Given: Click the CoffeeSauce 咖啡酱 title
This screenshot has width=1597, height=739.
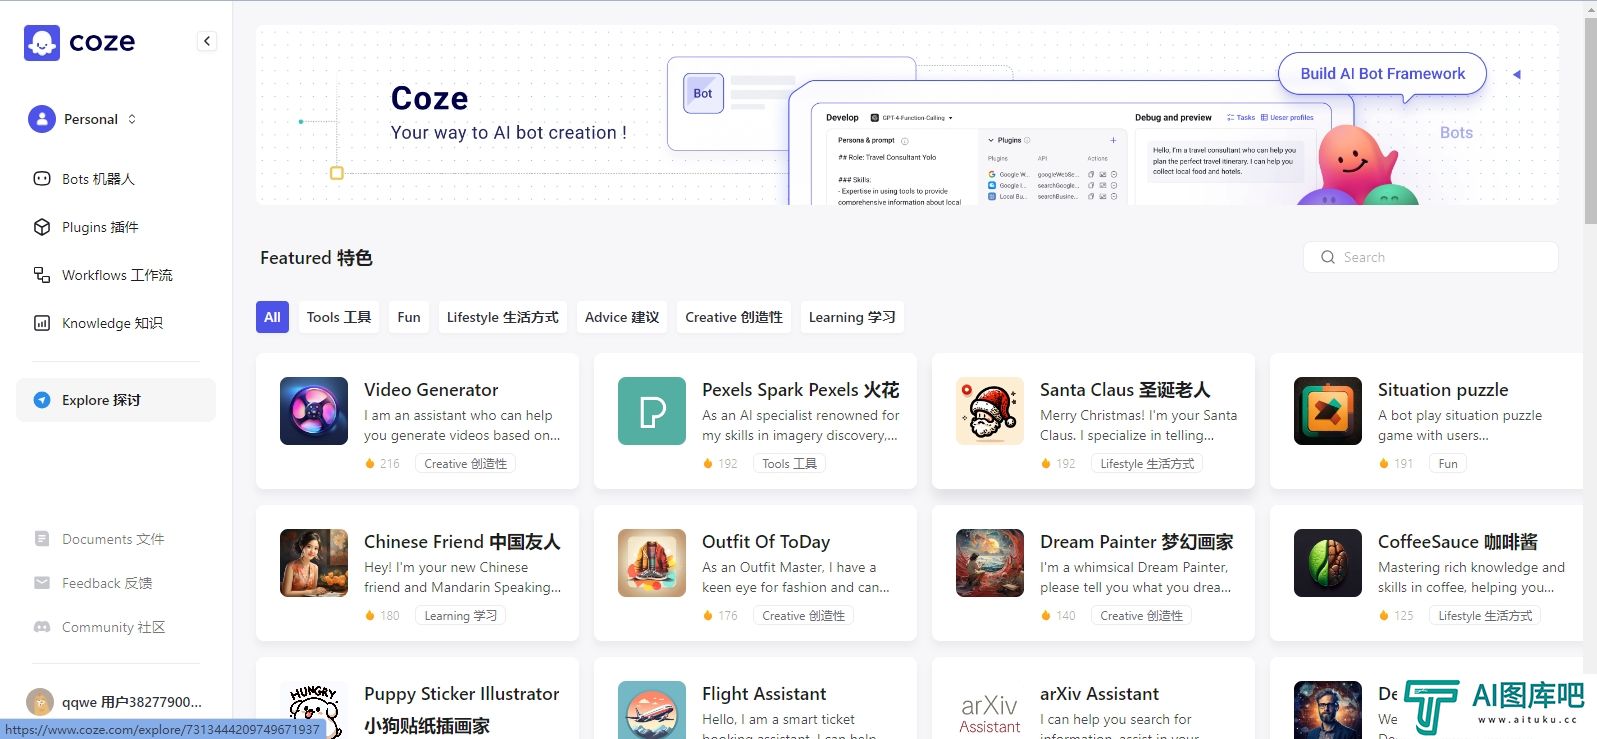Looking at the screenshot, I should click(1458, 542).
